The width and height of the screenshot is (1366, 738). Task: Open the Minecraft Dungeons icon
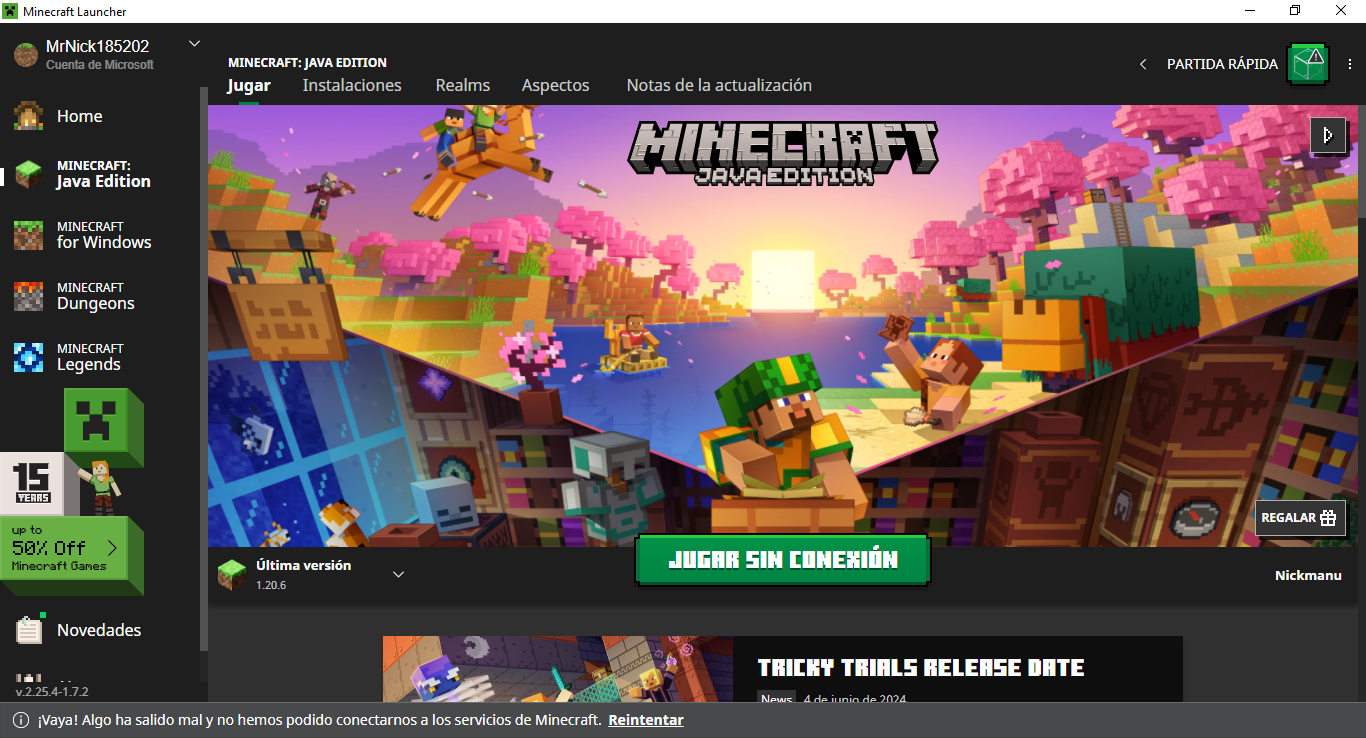coord(28,296)
